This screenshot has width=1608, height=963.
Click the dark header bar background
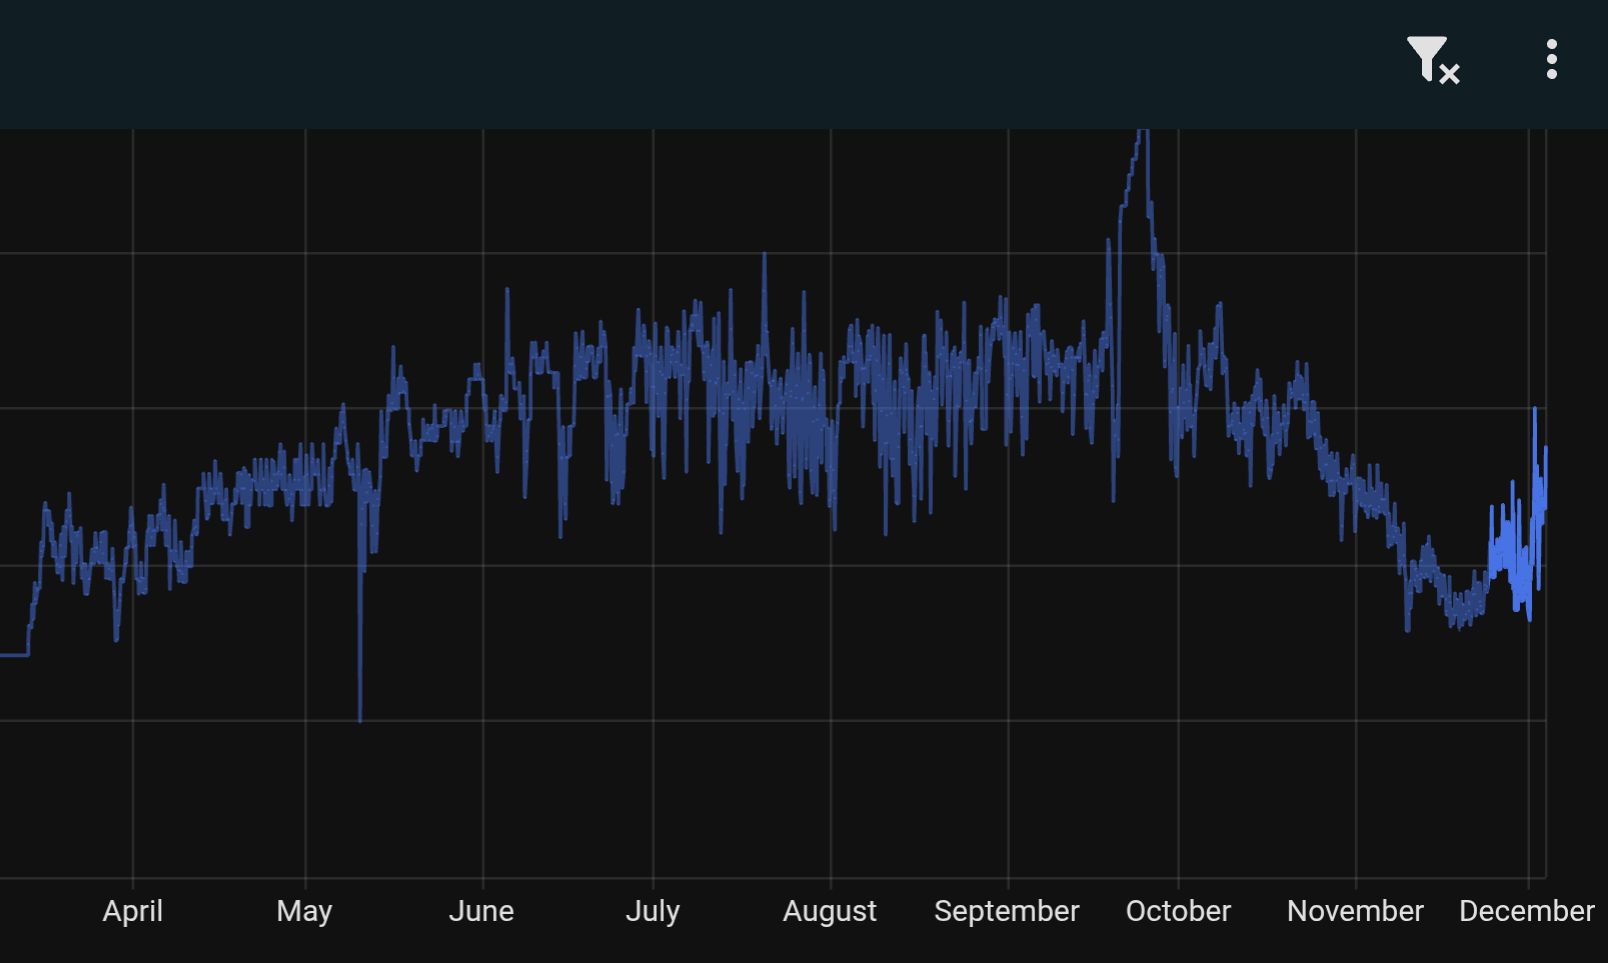700,60
